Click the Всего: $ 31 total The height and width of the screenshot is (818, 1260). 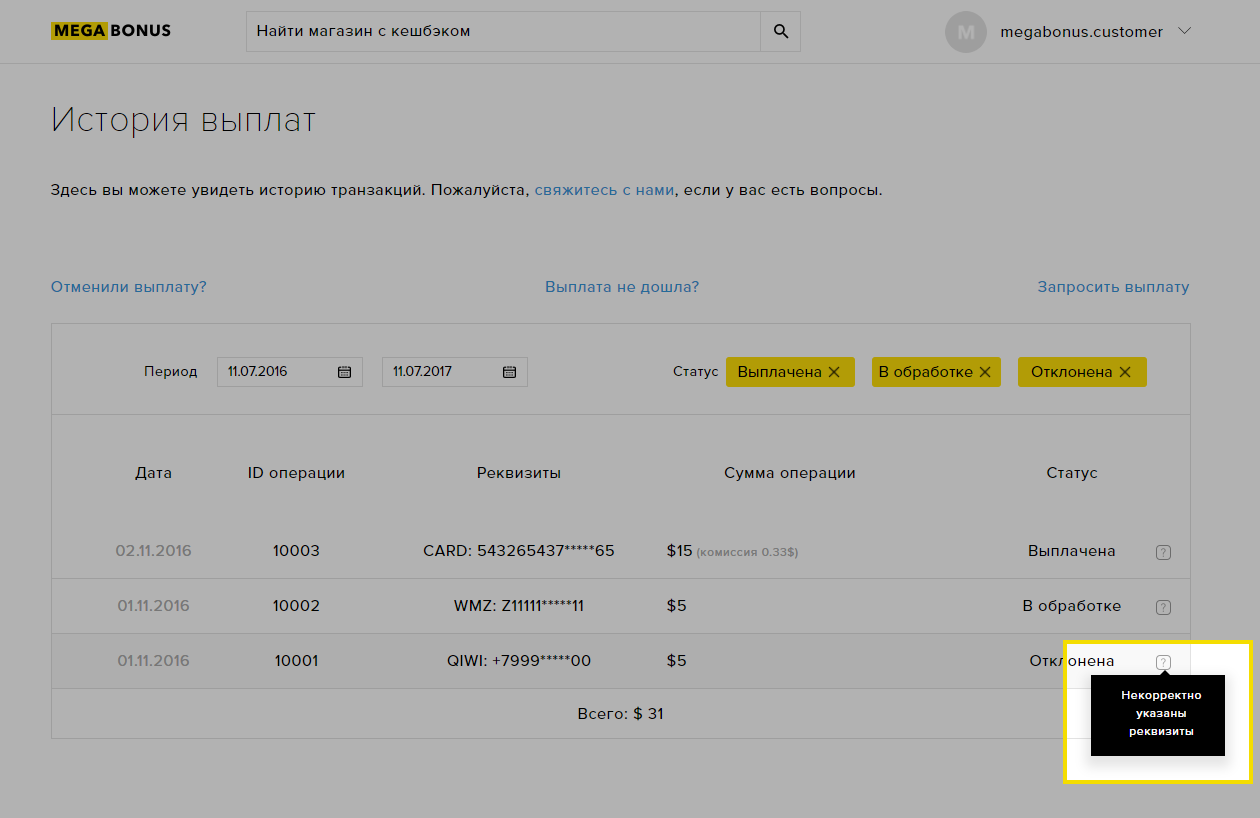click(x=620, y=714)
